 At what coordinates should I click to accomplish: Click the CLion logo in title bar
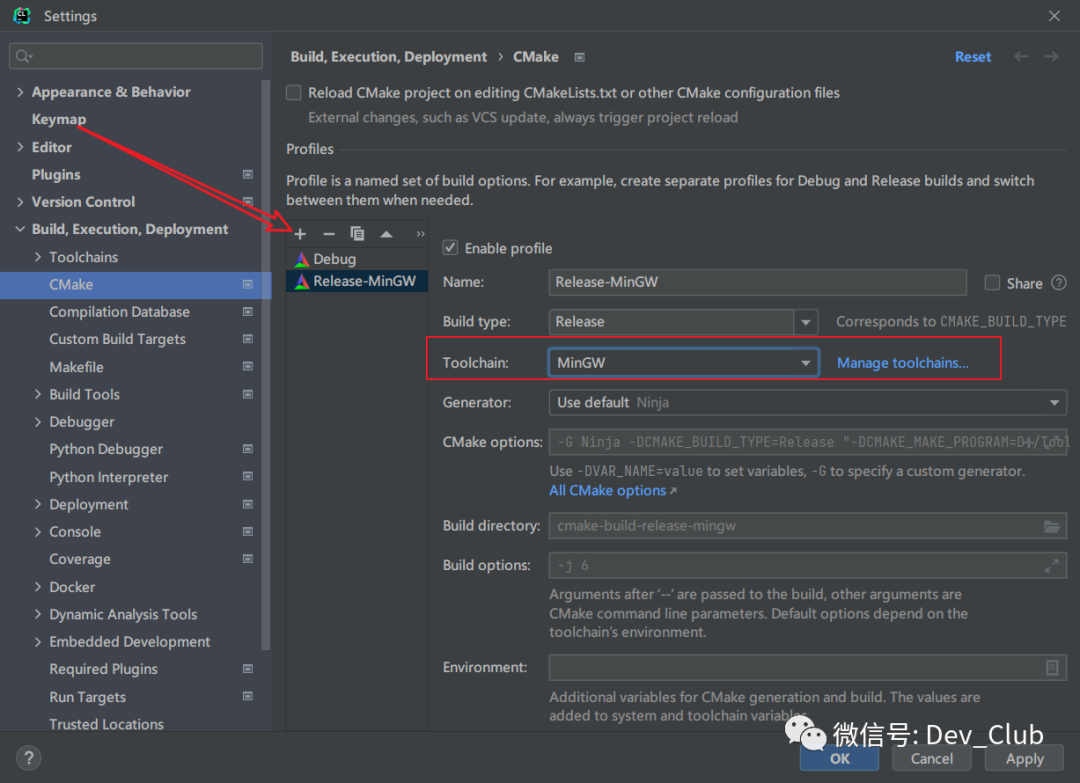coord(22,15)
